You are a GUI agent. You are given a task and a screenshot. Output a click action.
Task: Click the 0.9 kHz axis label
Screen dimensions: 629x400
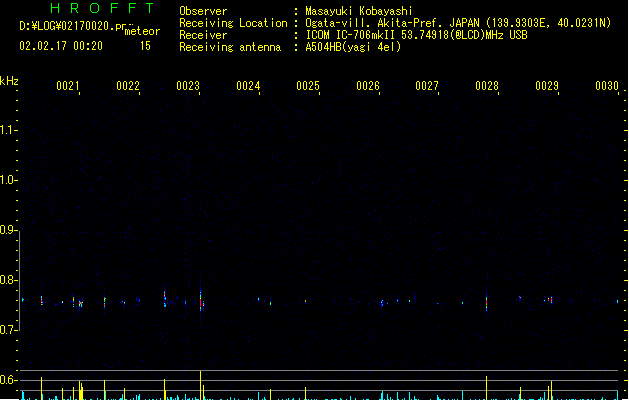point(8,230)
